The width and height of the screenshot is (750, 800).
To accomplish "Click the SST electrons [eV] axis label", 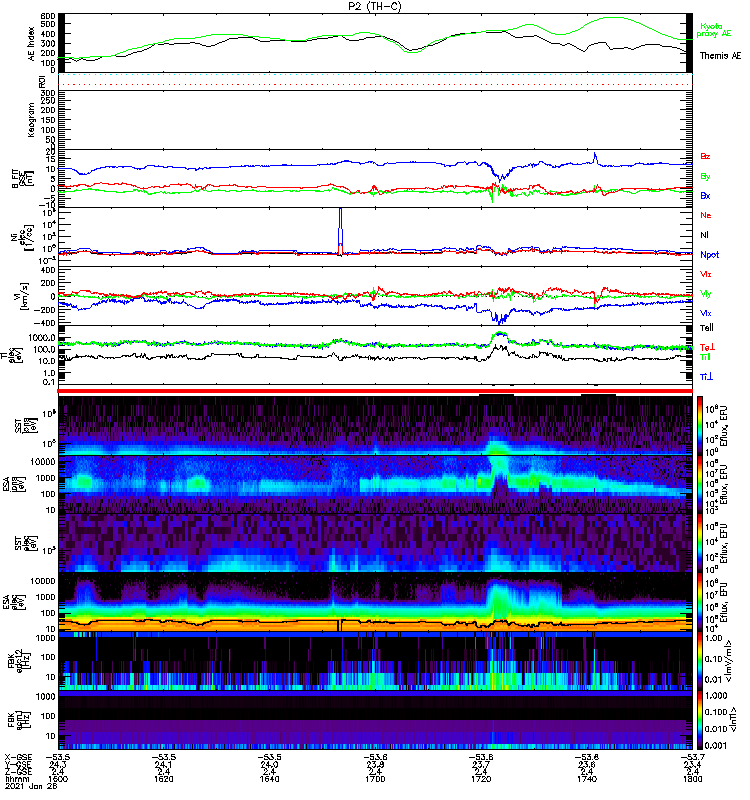I will click(x=26, y=544).
